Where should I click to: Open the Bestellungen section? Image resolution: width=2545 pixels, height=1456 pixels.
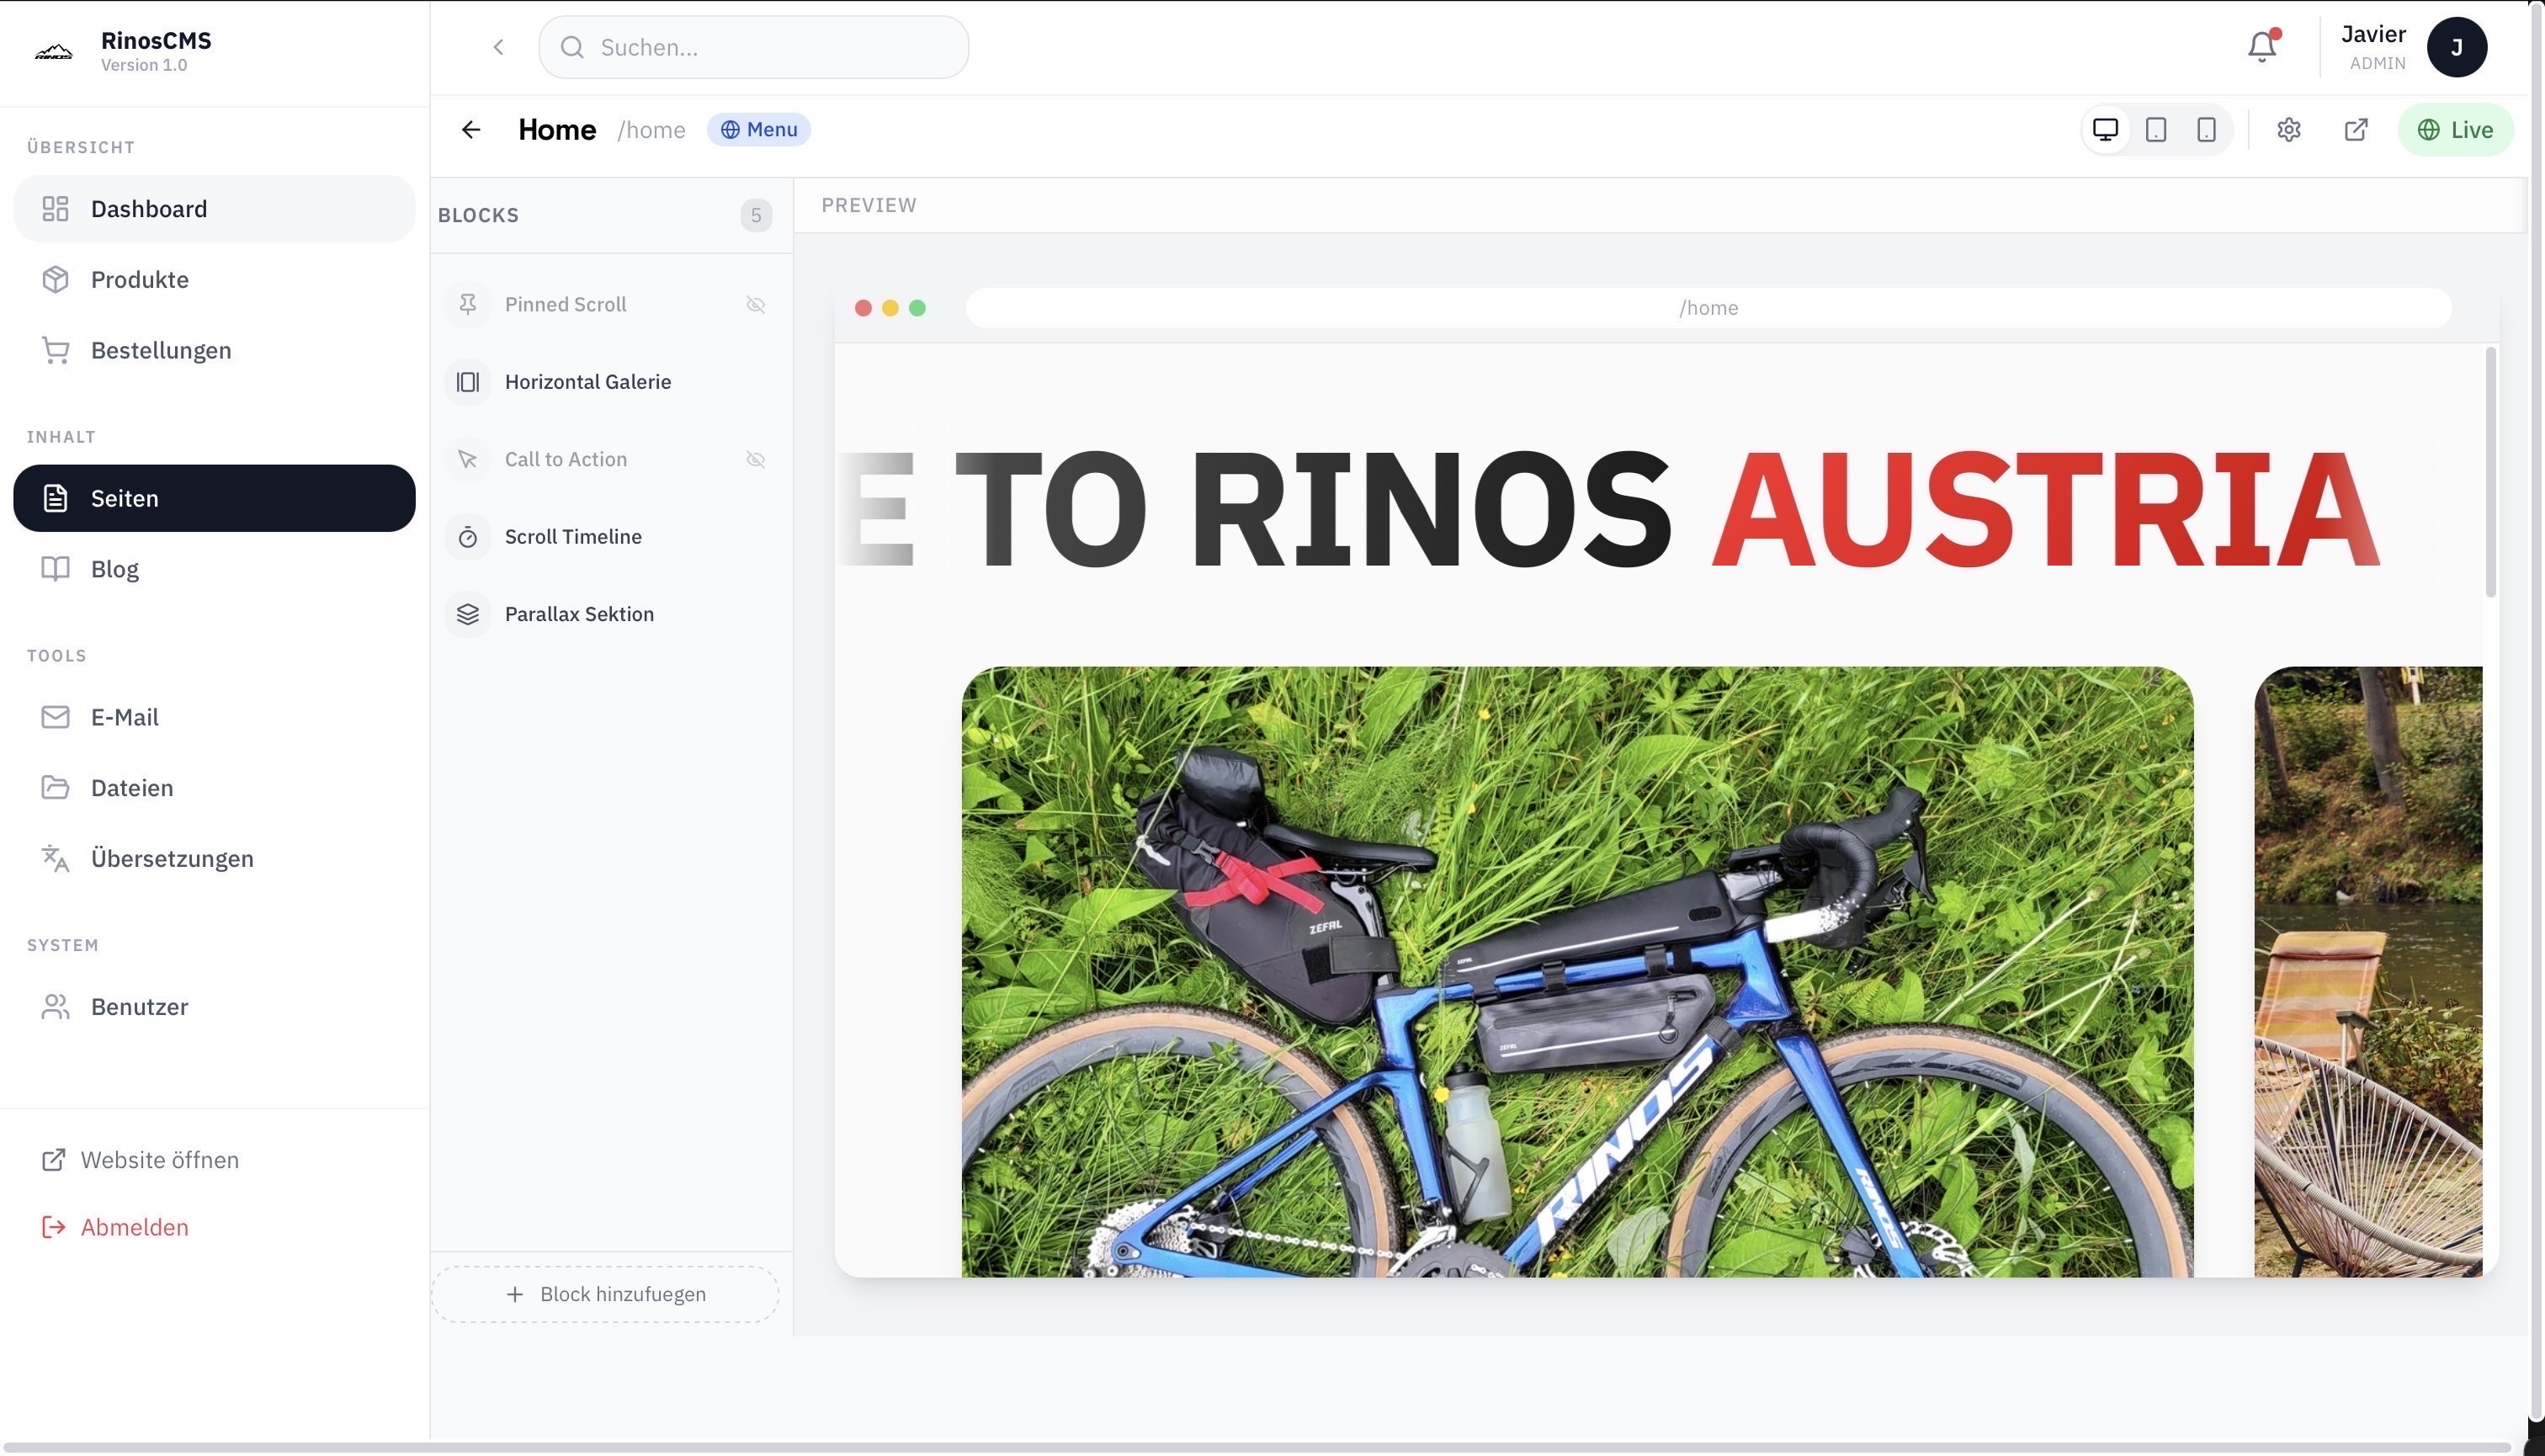(214, 350)
